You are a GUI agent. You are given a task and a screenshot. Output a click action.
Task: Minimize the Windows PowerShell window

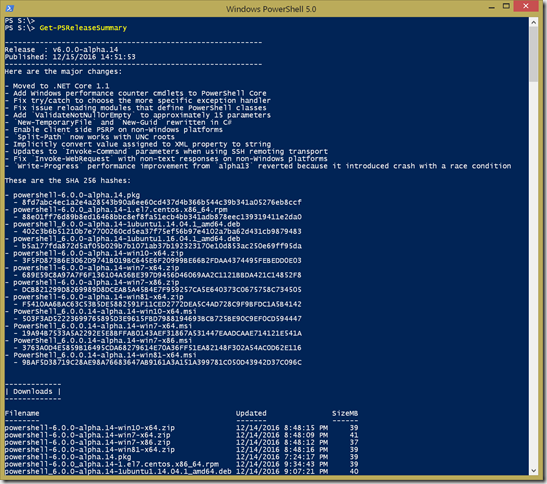click(x=492, y=7)
